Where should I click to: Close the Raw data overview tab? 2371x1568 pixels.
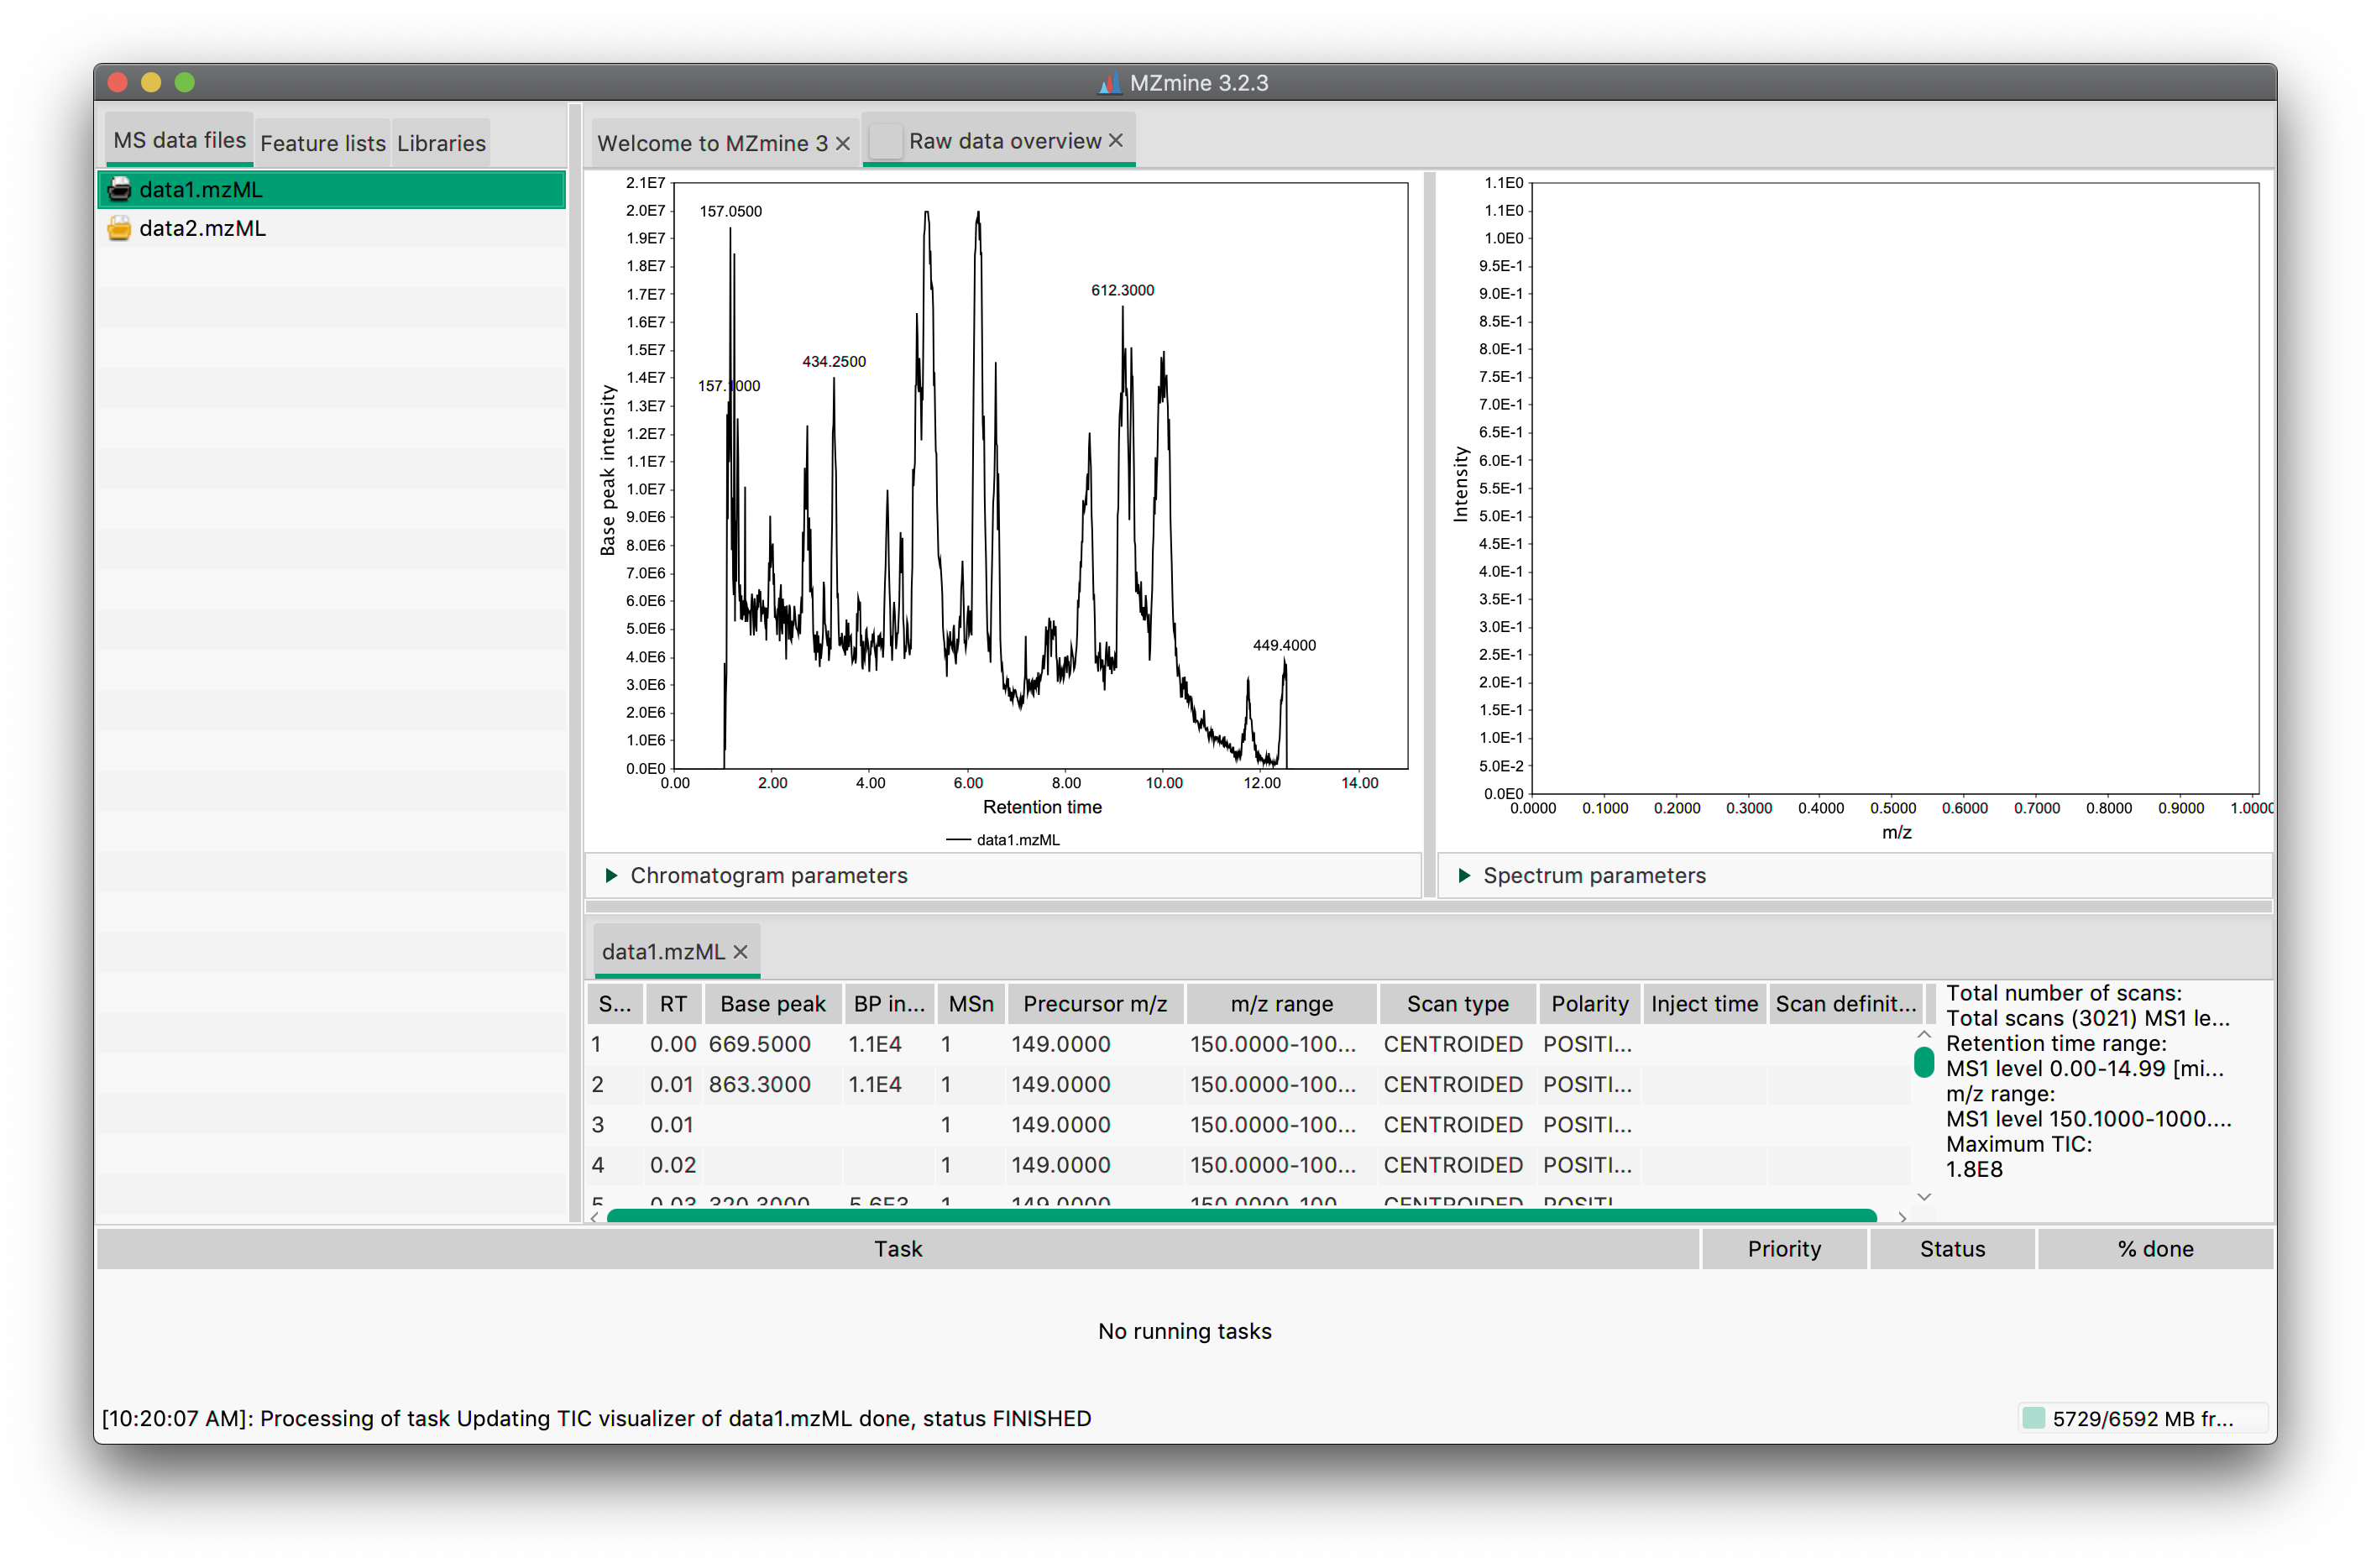1115,141
